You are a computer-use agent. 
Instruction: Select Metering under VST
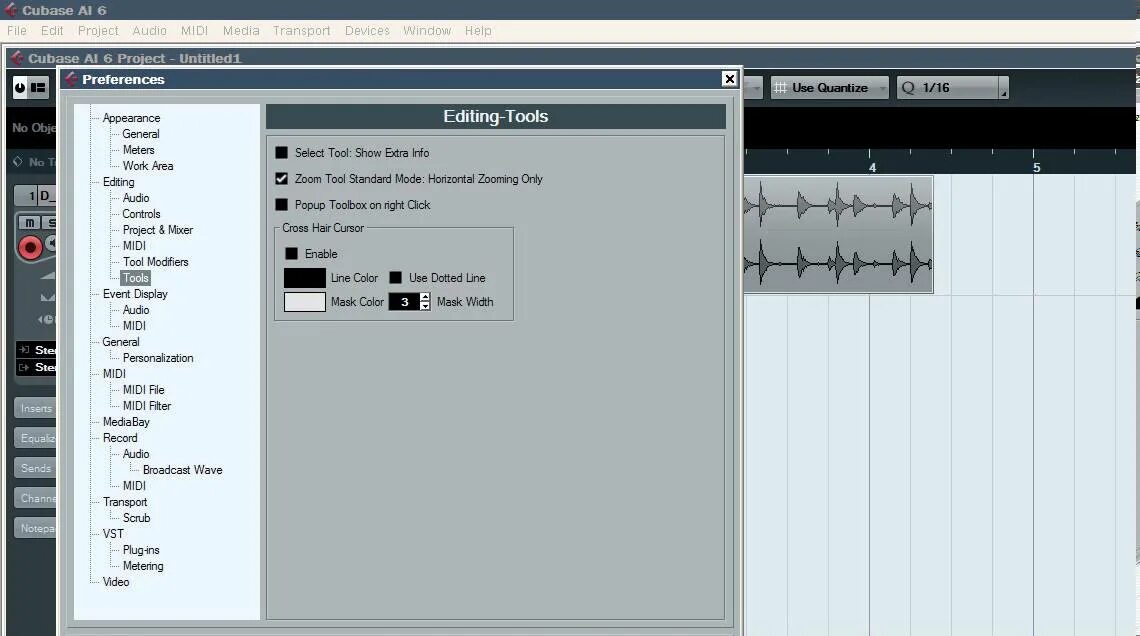click(142, 565)
